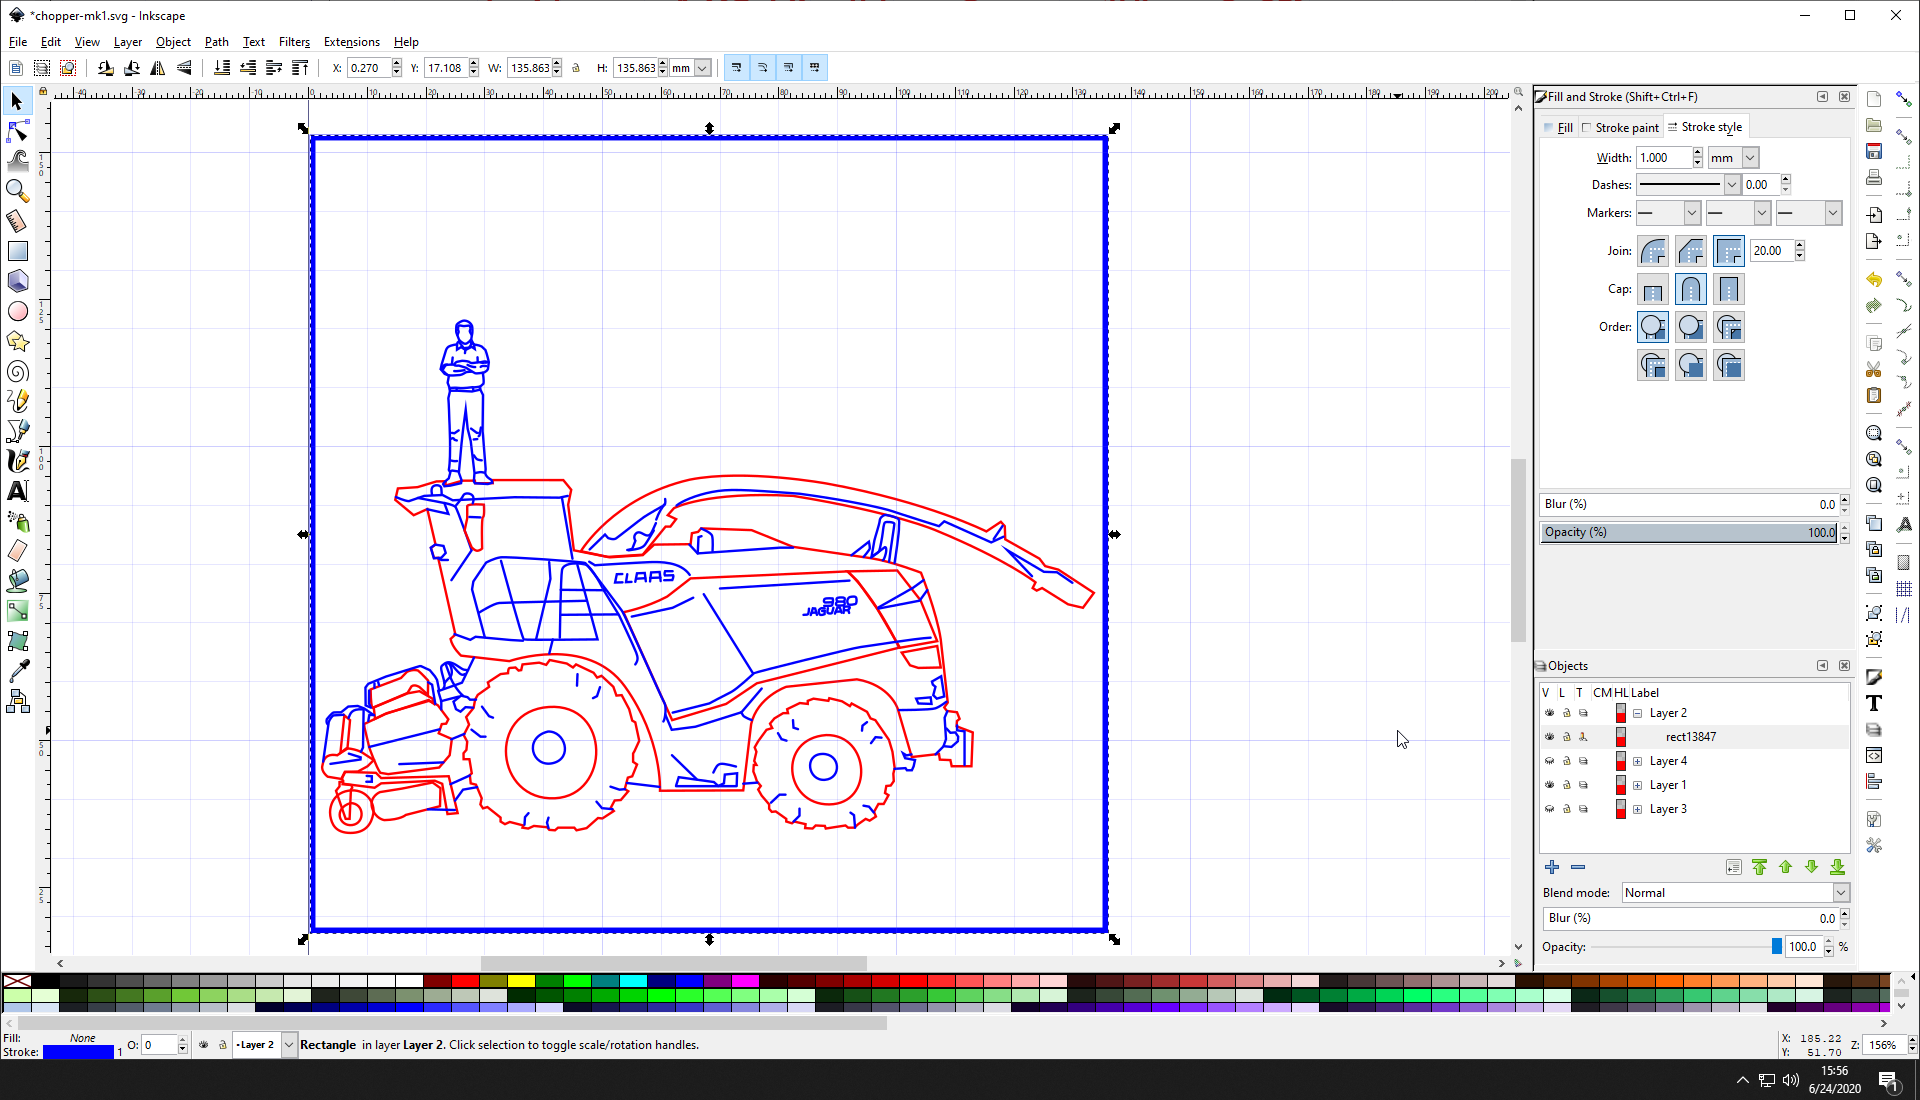
Task: Open stroke width unit dropdown
Action: pyautogui.click(x=1750, y=158)
